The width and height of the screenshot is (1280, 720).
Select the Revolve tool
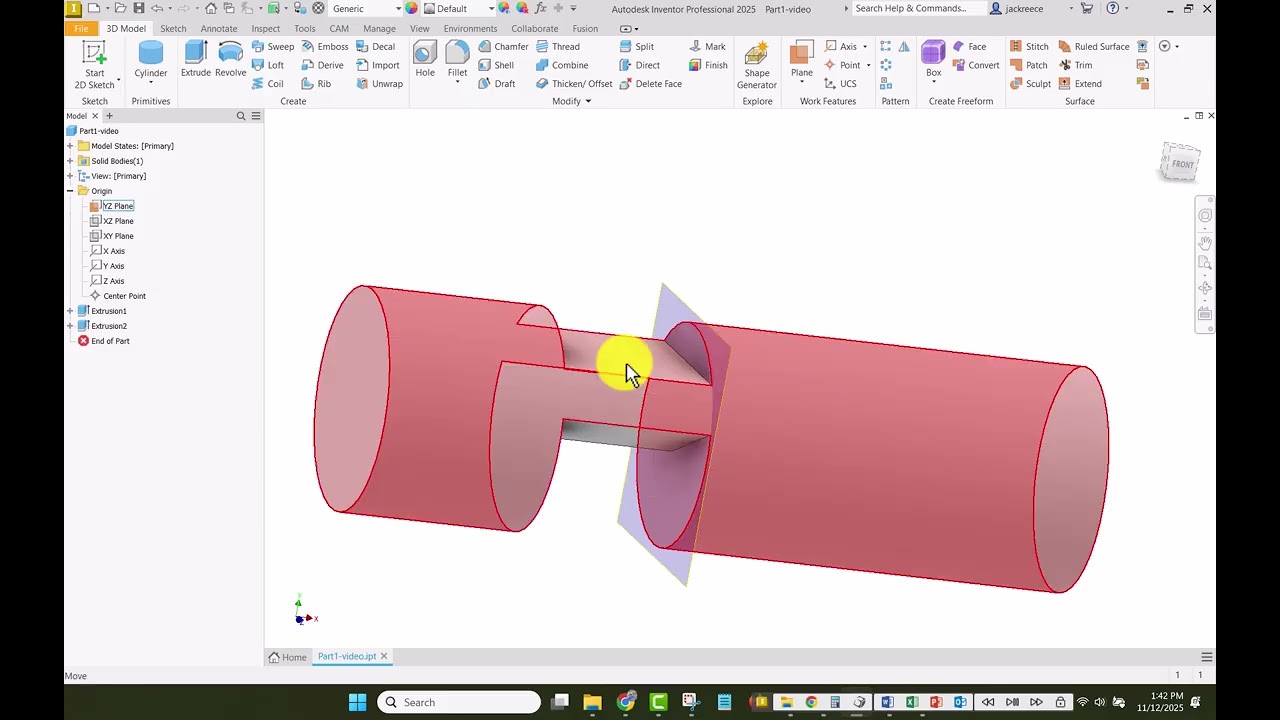click(230, 59)
